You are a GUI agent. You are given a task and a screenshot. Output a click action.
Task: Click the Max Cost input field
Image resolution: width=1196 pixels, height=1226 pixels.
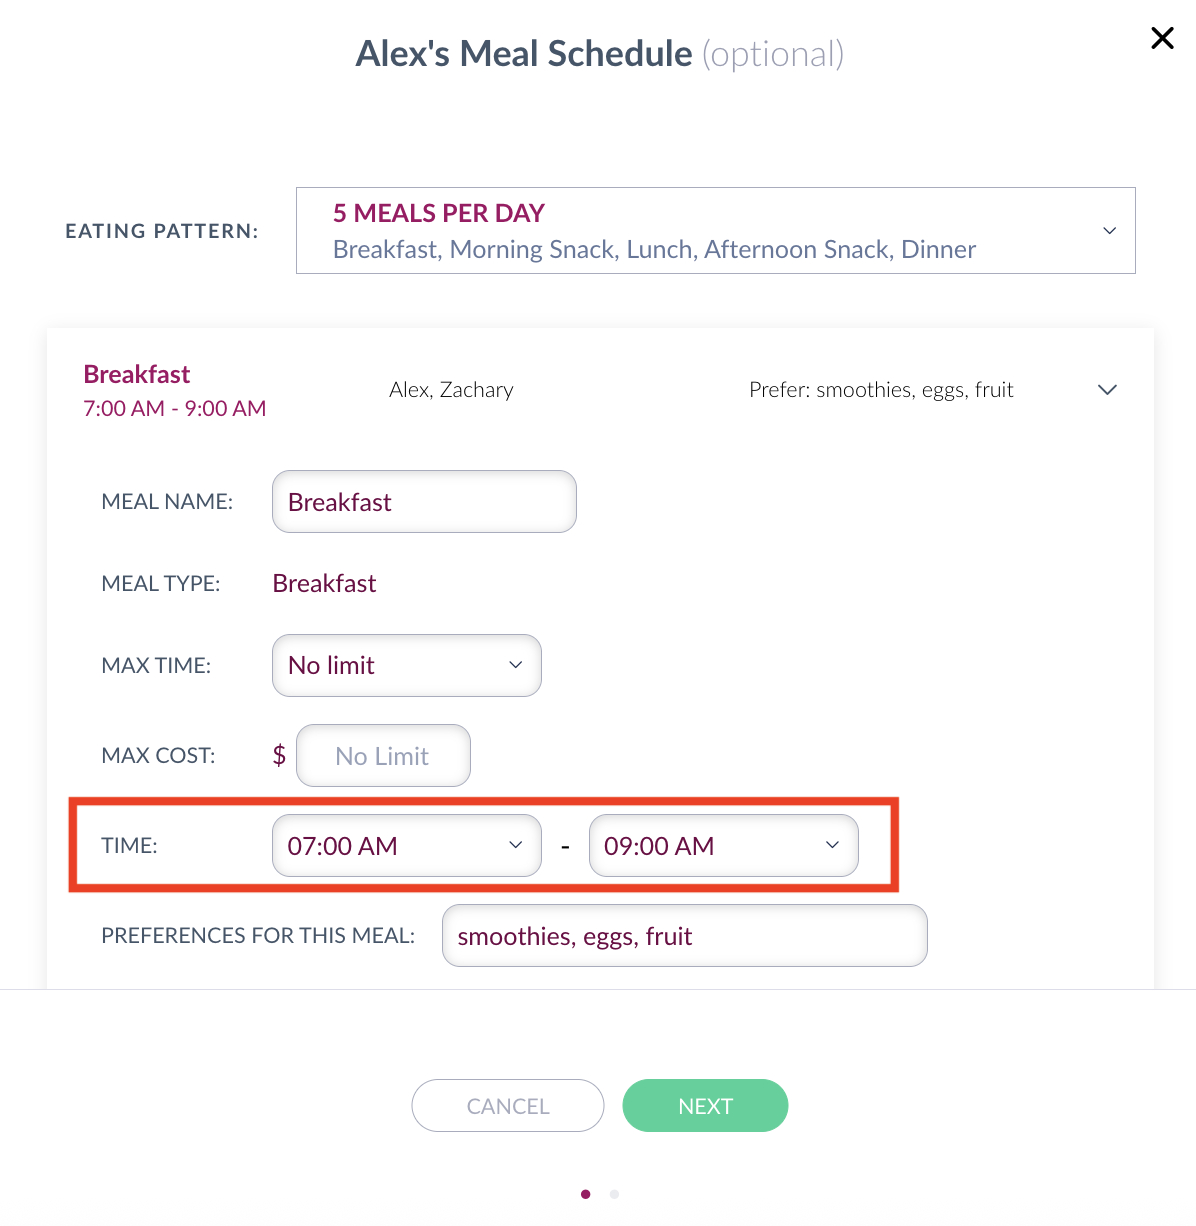(383, 755)
